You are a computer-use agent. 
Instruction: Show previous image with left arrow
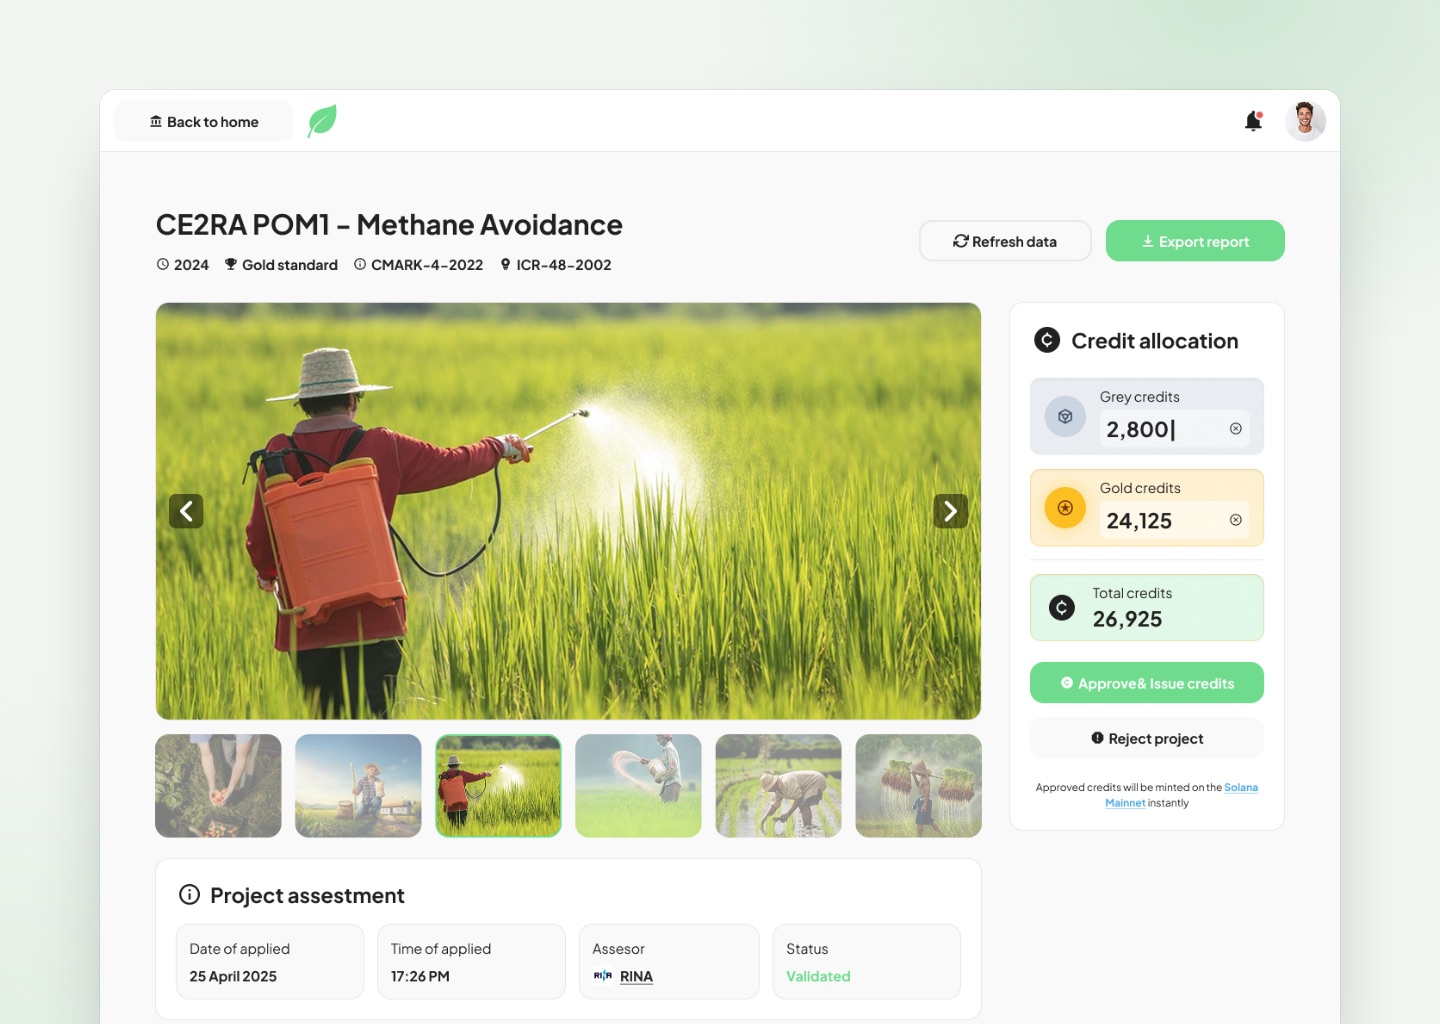[186, 511]
